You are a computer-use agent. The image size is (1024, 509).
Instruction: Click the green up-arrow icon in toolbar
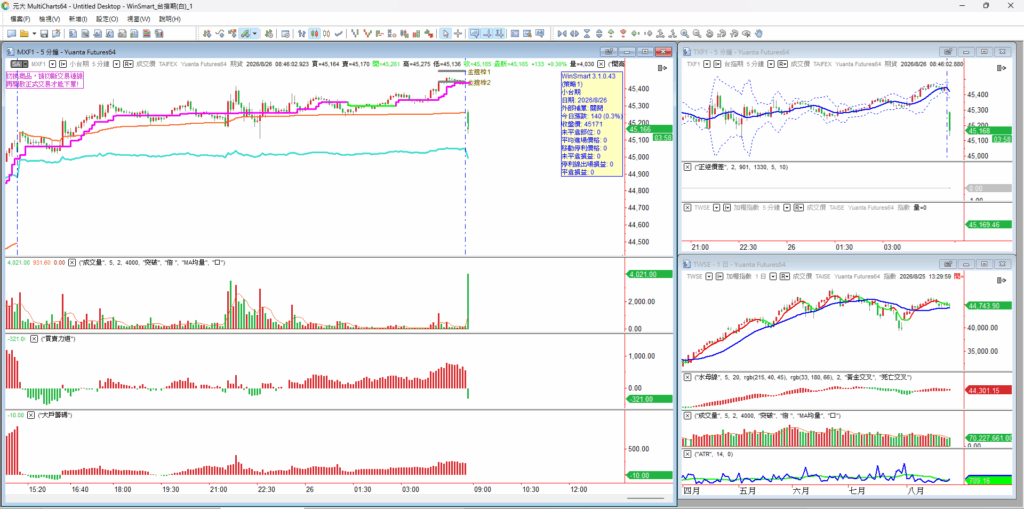click(611, 33)
